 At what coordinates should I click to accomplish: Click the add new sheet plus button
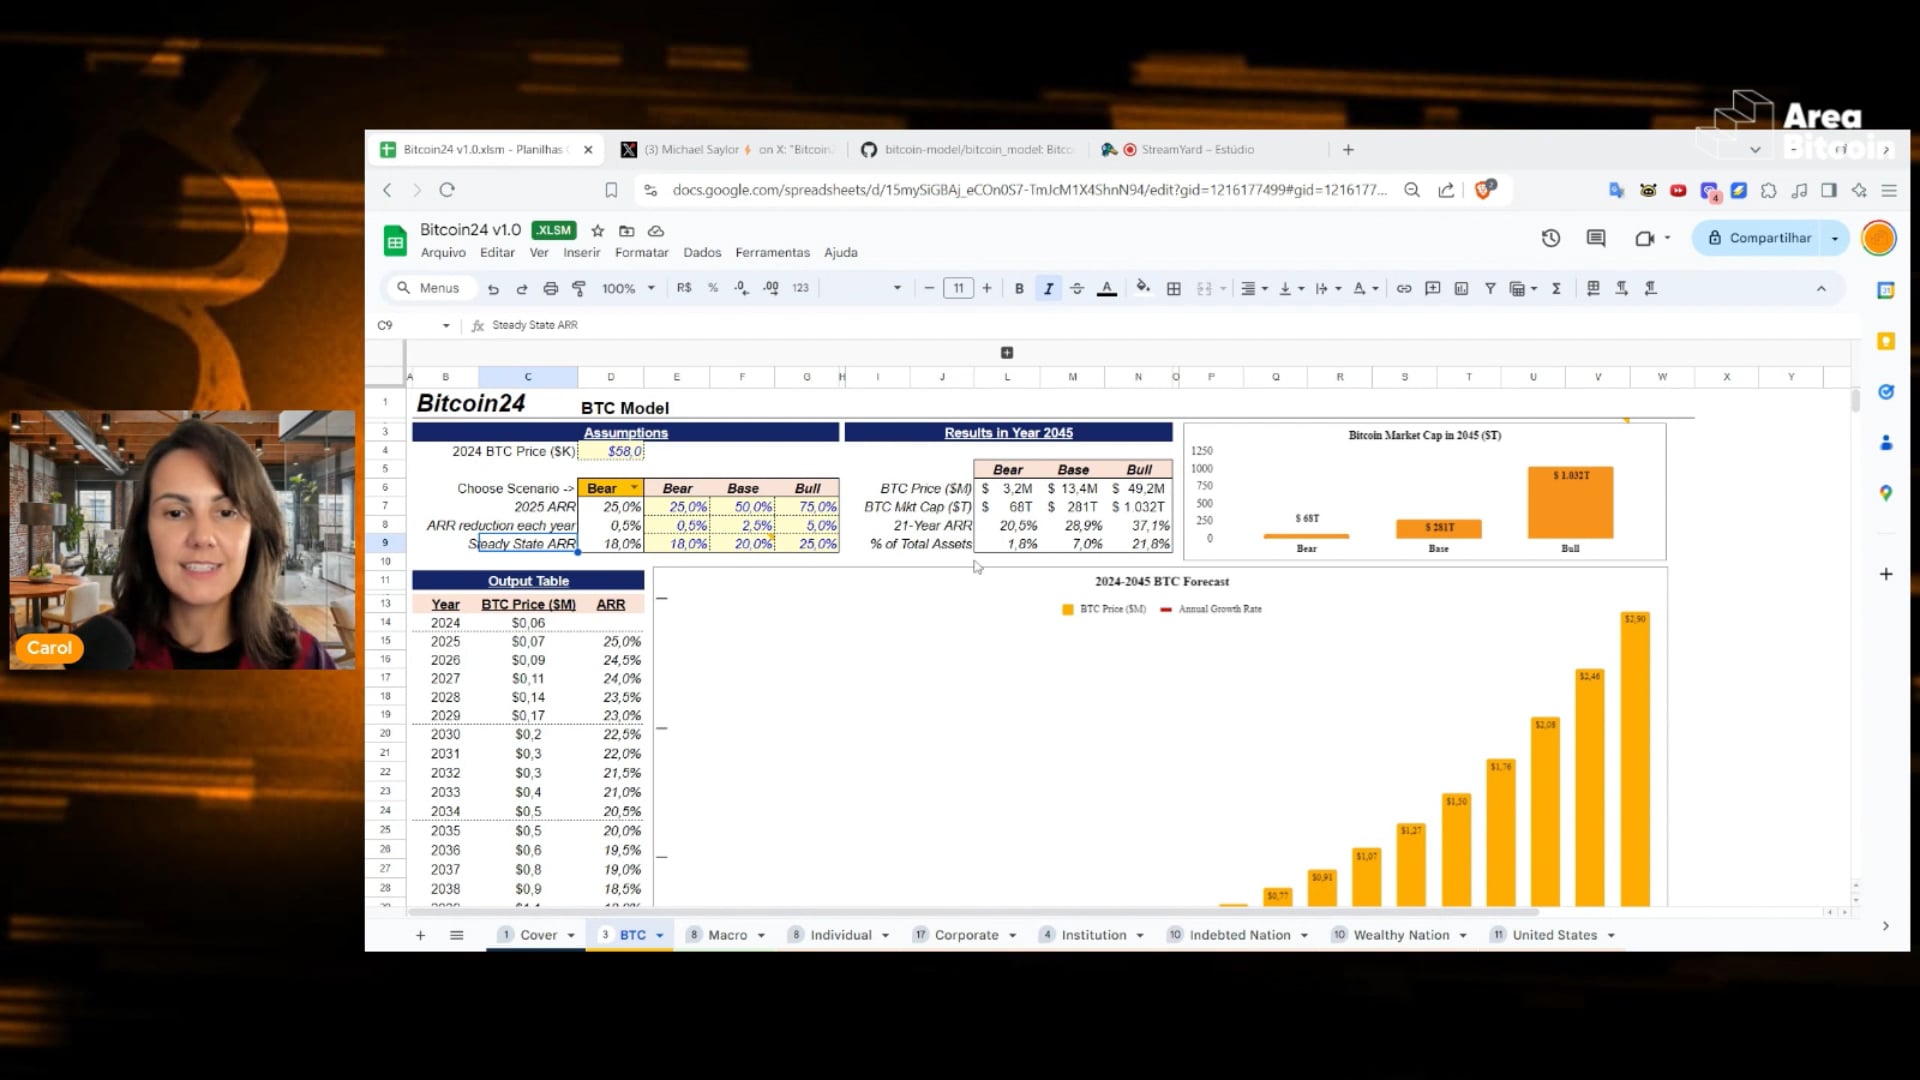tap(420, 935)
